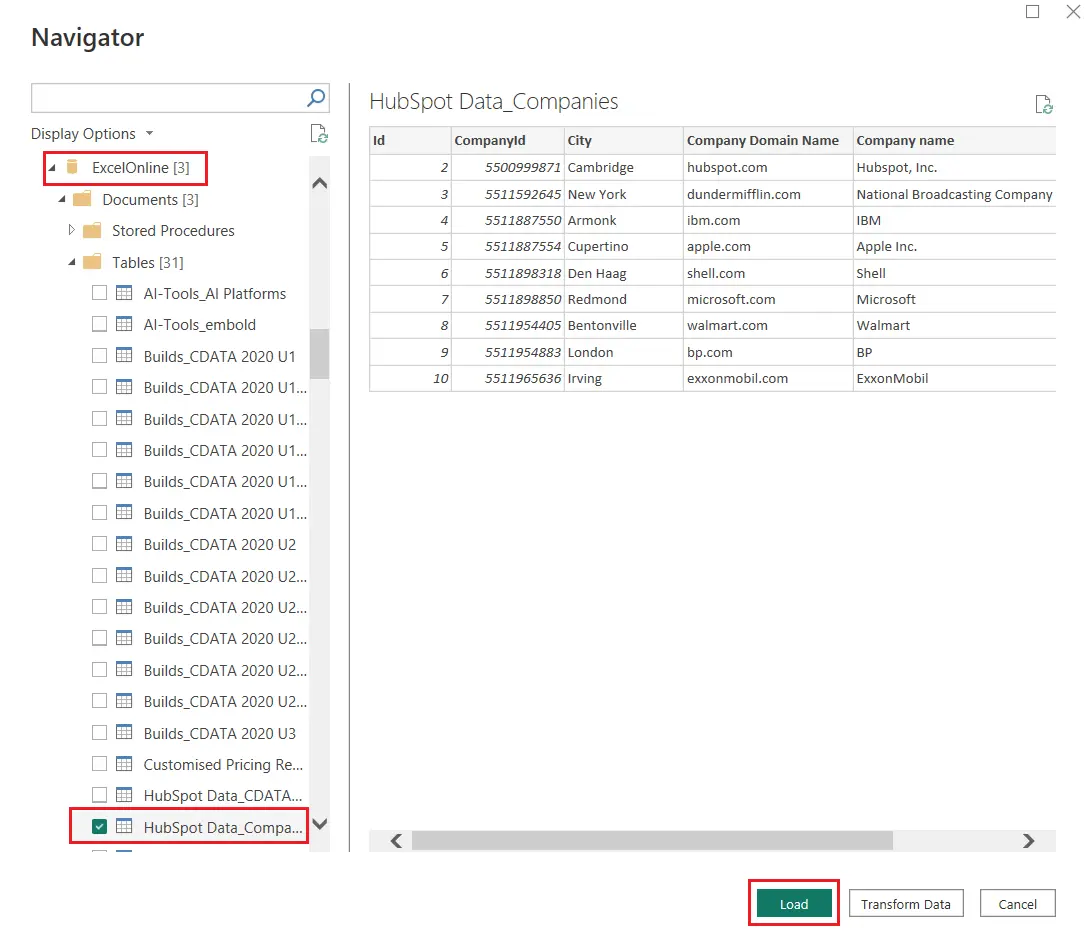Uncheck the HubSpot Data_Compa table

pos(97,826)
